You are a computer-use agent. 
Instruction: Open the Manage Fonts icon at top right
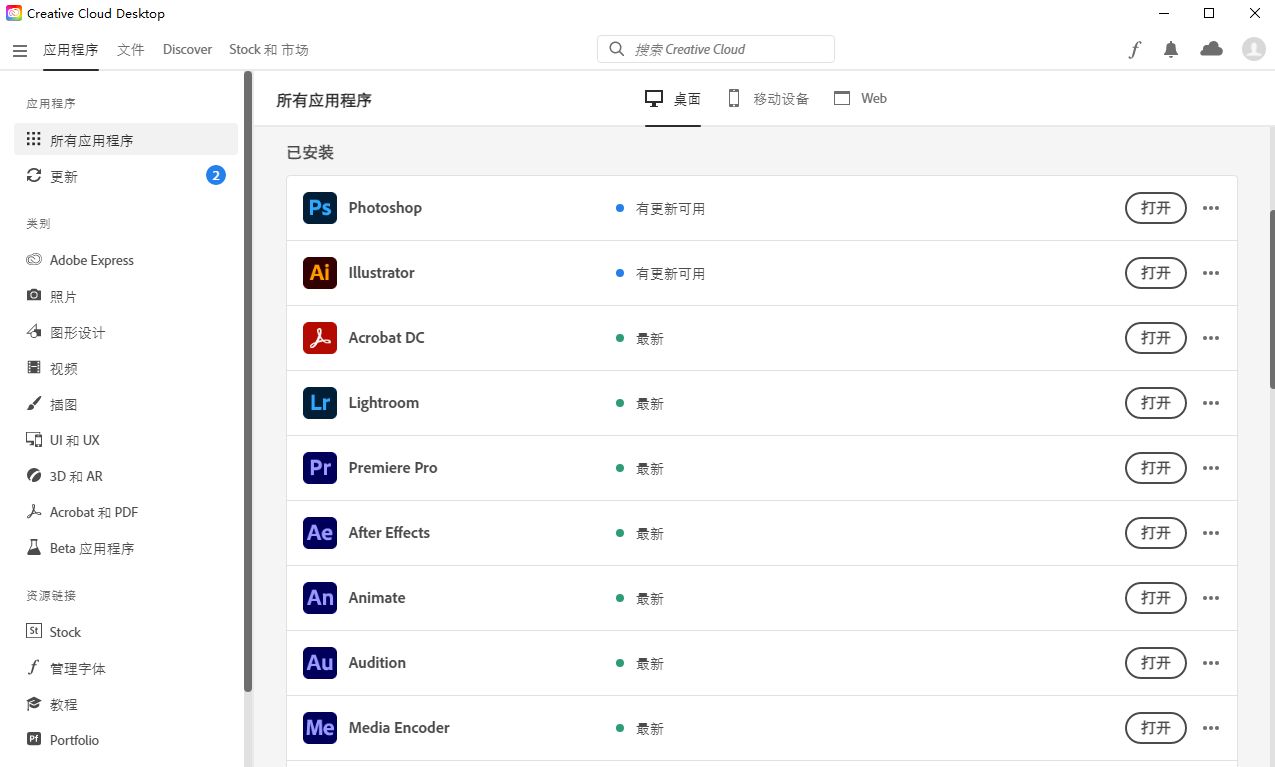1135,48
